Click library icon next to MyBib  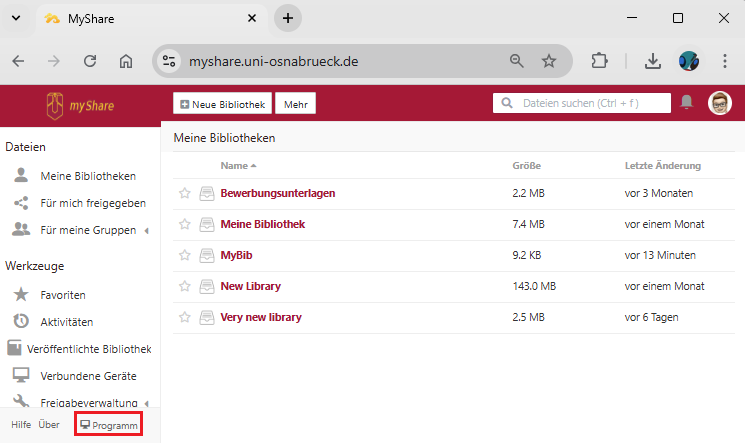pos(207,255)
